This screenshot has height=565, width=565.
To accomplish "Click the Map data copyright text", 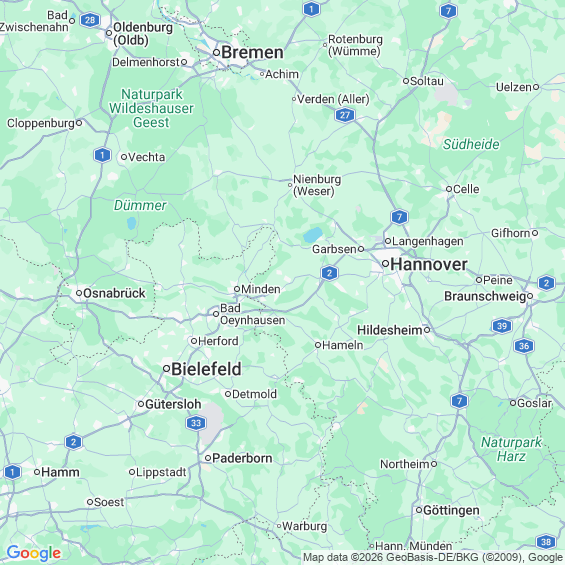I will 433,557.
